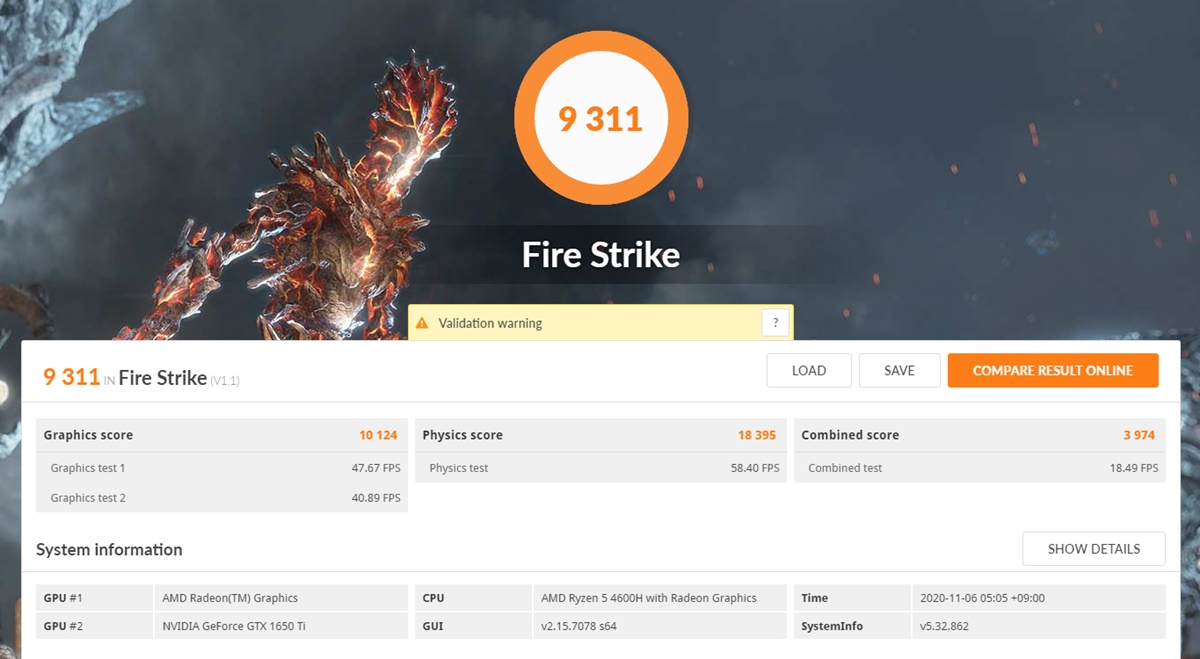The height and width of the screenshot is (659, 1200).
Task: Click the Physics score value 18 395
Action: (758, 435)
